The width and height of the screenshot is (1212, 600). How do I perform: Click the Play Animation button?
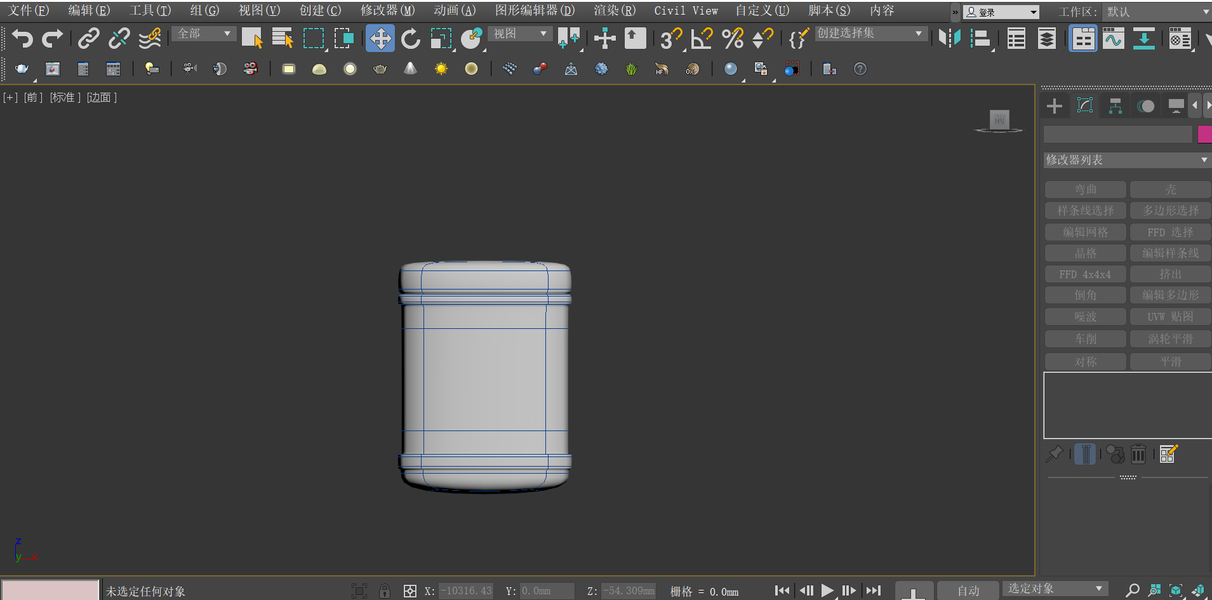828,591
